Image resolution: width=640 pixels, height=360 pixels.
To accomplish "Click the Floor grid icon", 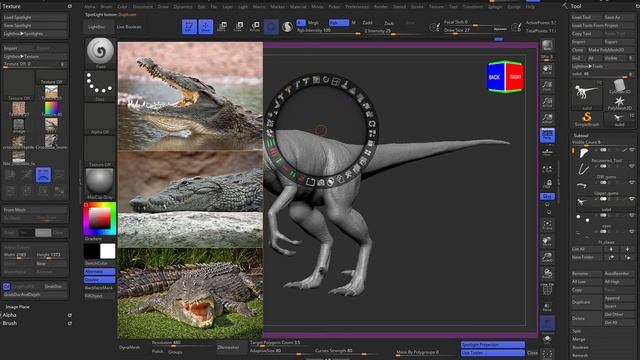I will tap(547, 152).
